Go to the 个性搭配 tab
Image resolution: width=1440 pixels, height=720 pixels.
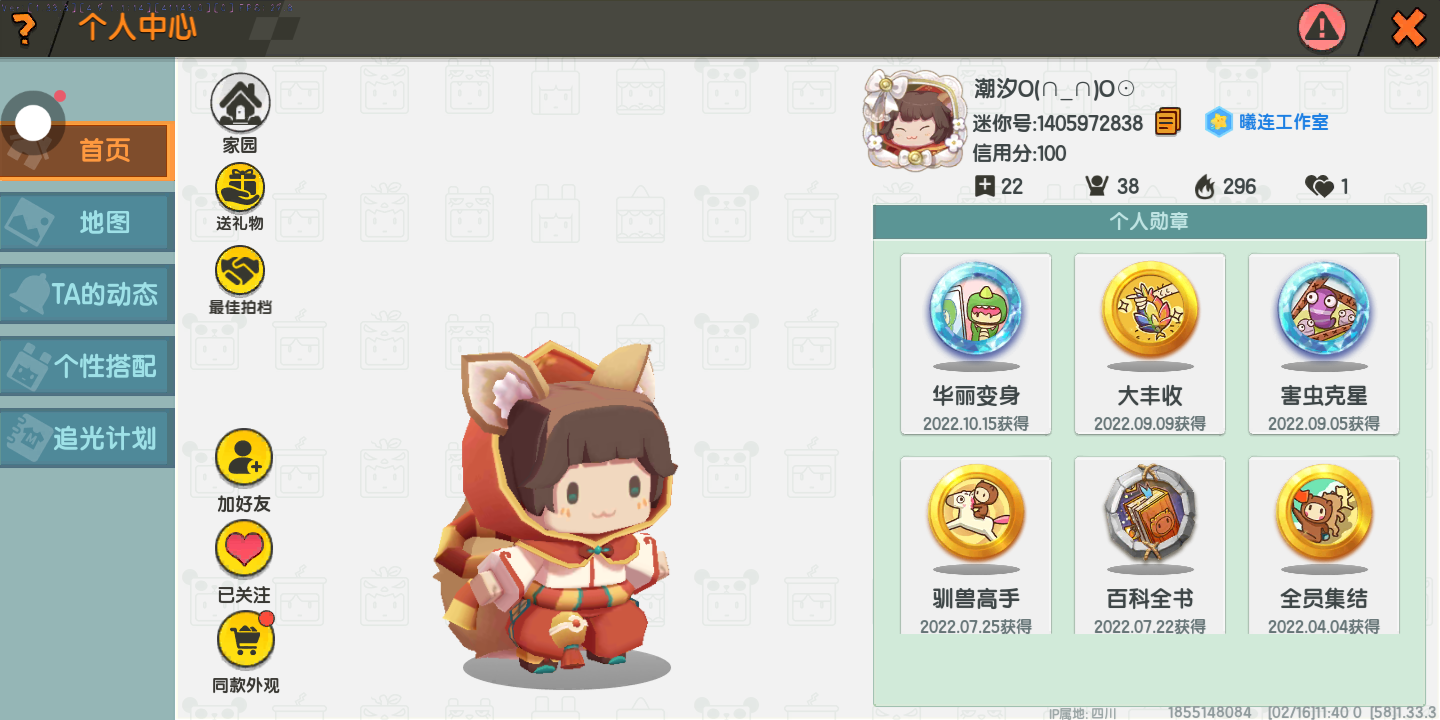(x=87, y=366)
